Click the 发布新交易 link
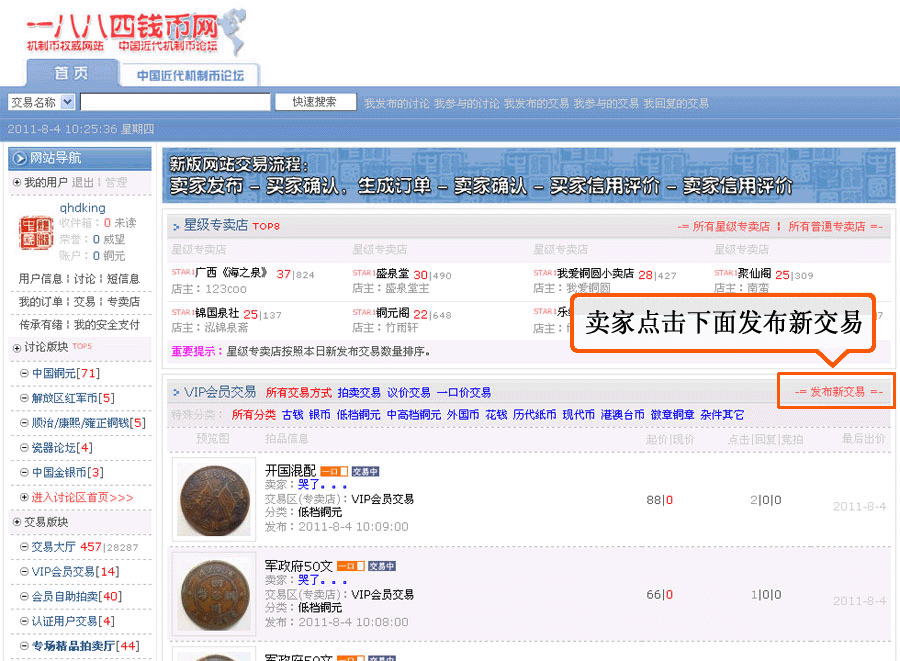This screenshot has width=900, height=661. click(837, 392)
